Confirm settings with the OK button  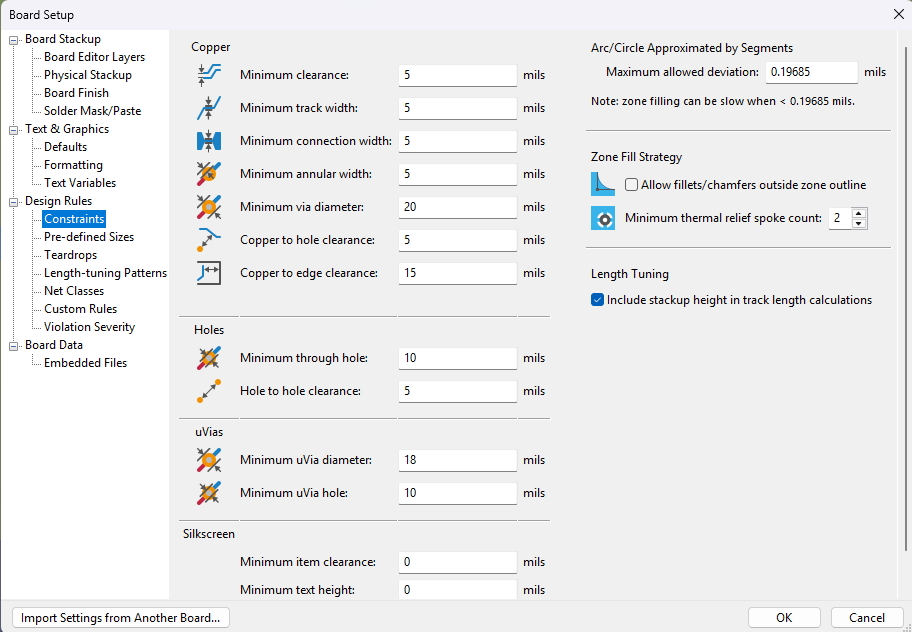(784, 617)
